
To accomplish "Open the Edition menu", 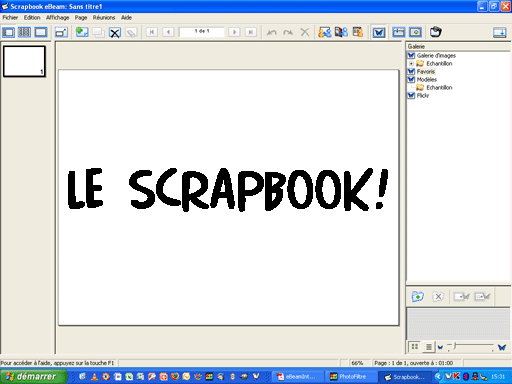I will click(x=32, y=18).
